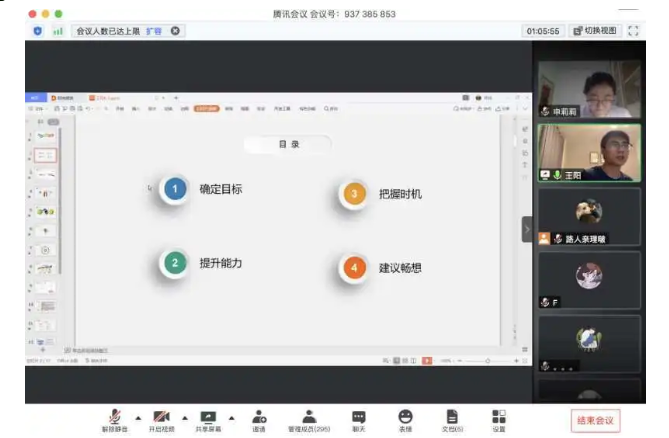Open meeting Settings icon
This screenshot has height=438, width=669.
[499, 415]
